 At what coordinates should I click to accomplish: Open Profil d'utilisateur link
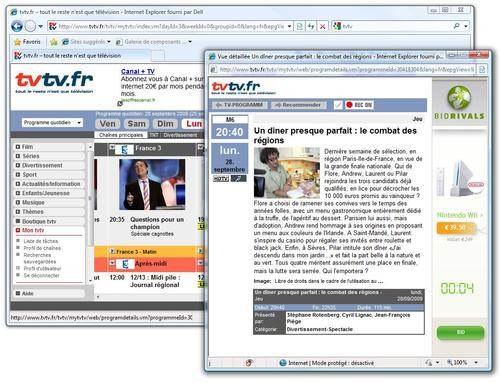[x=42, y=268]
